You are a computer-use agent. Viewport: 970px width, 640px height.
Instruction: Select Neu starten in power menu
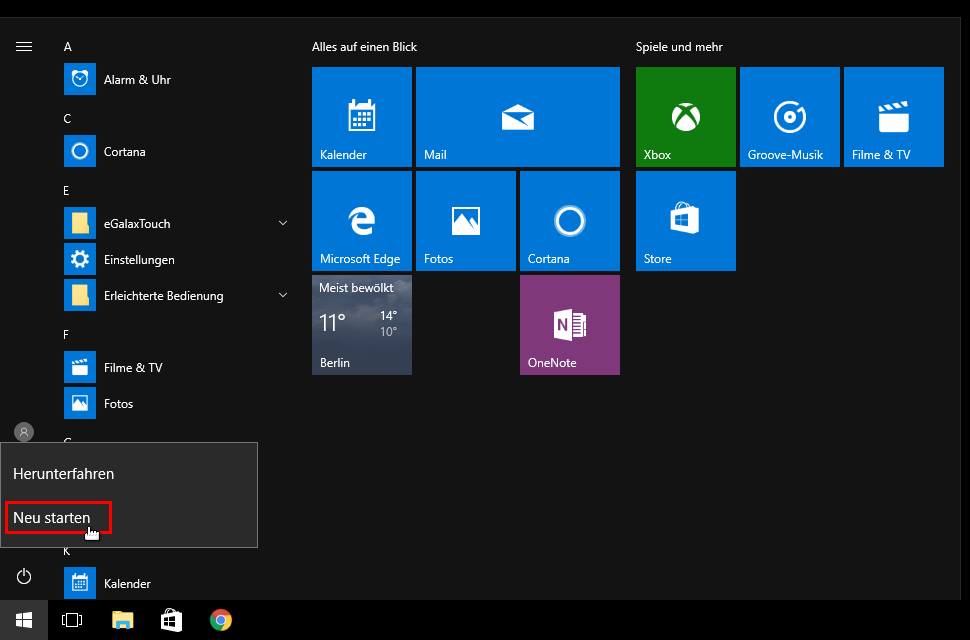[x=52, y=518]
